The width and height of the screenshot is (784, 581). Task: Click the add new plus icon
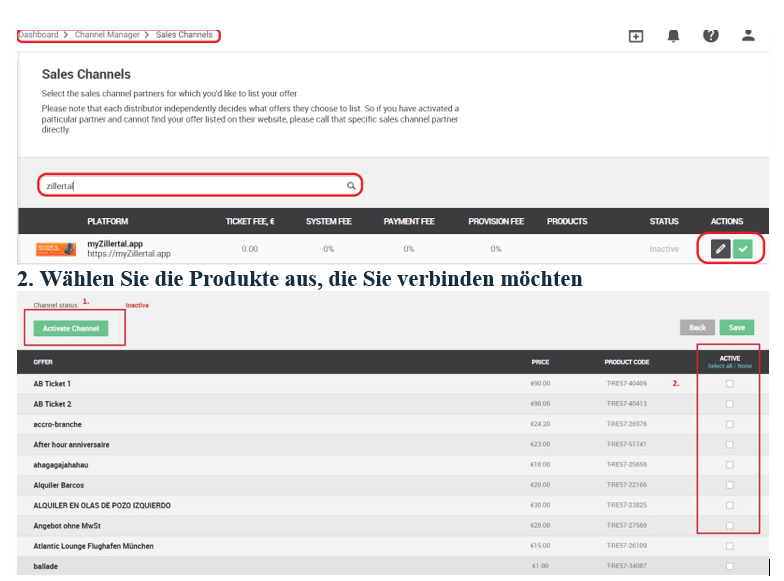pos(636,36)
